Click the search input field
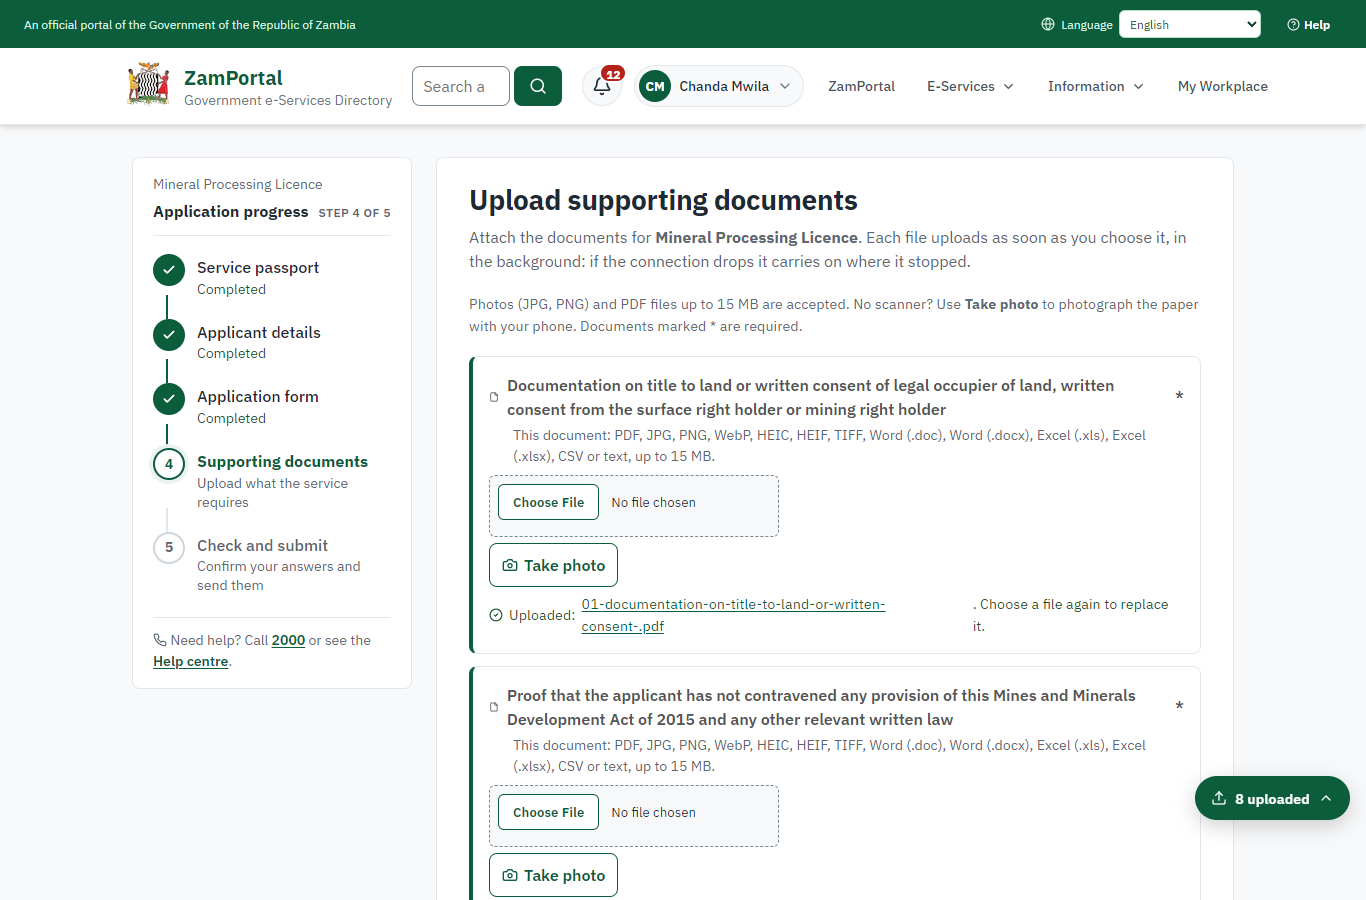1366x900 pixels. pyautogui.click(x=461, y=86)
